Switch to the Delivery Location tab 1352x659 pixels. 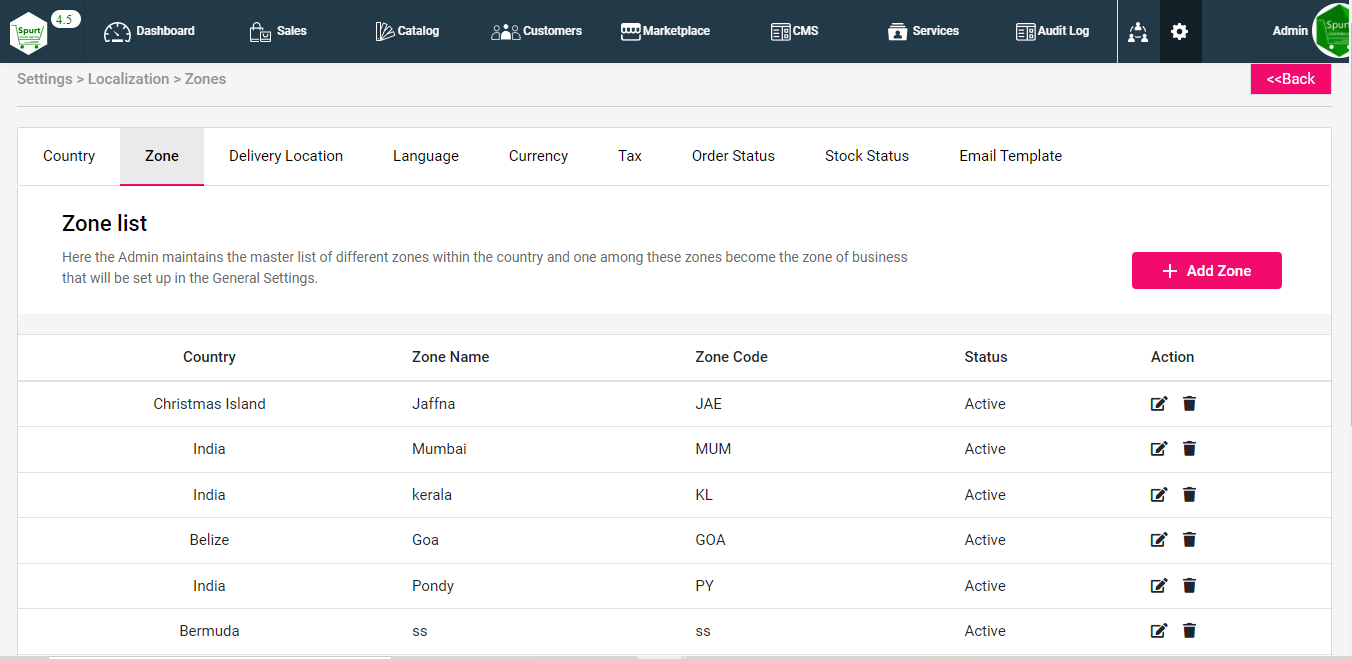(286, 156)
